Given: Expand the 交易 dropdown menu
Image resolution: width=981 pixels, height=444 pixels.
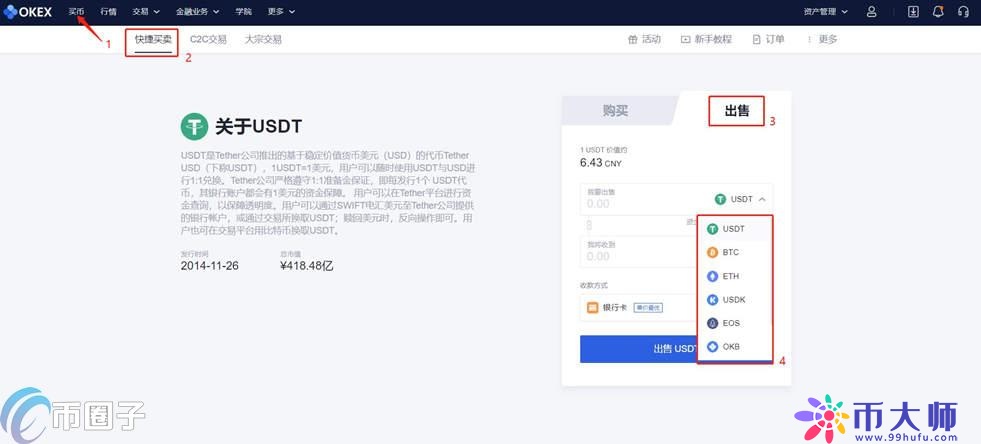Looking at the screenshot, I should tap(146, 11).
